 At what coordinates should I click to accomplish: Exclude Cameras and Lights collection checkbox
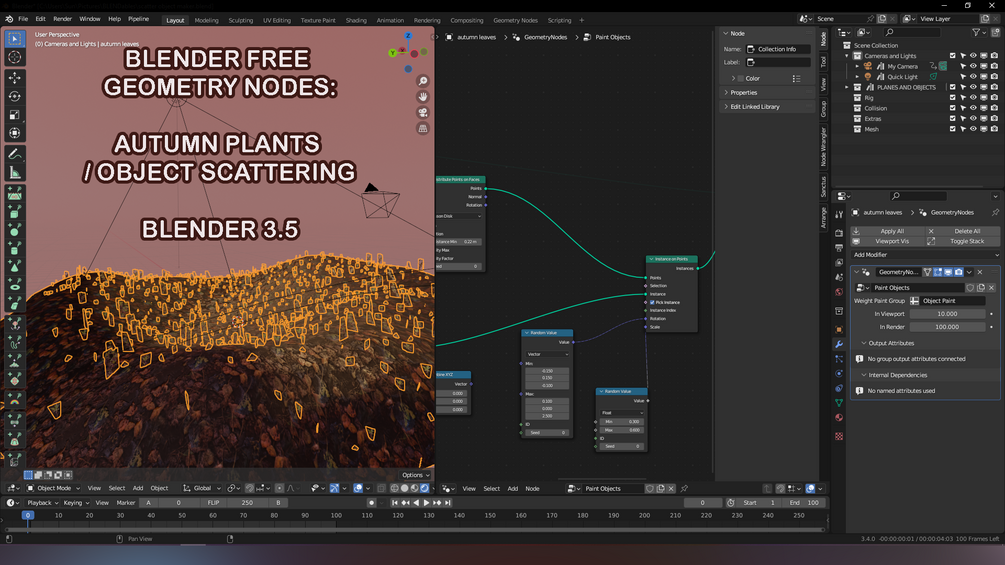pyautogui.click(x=952, y=56)
